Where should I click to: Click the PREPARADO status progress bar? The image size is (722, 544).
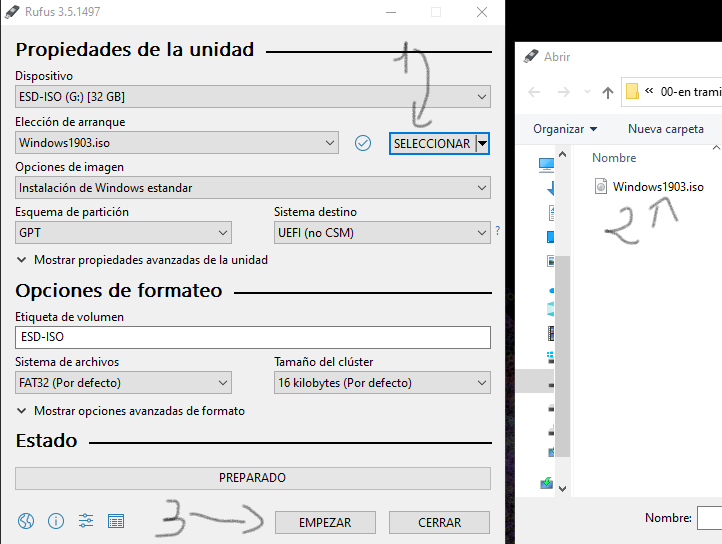[253, 478]
